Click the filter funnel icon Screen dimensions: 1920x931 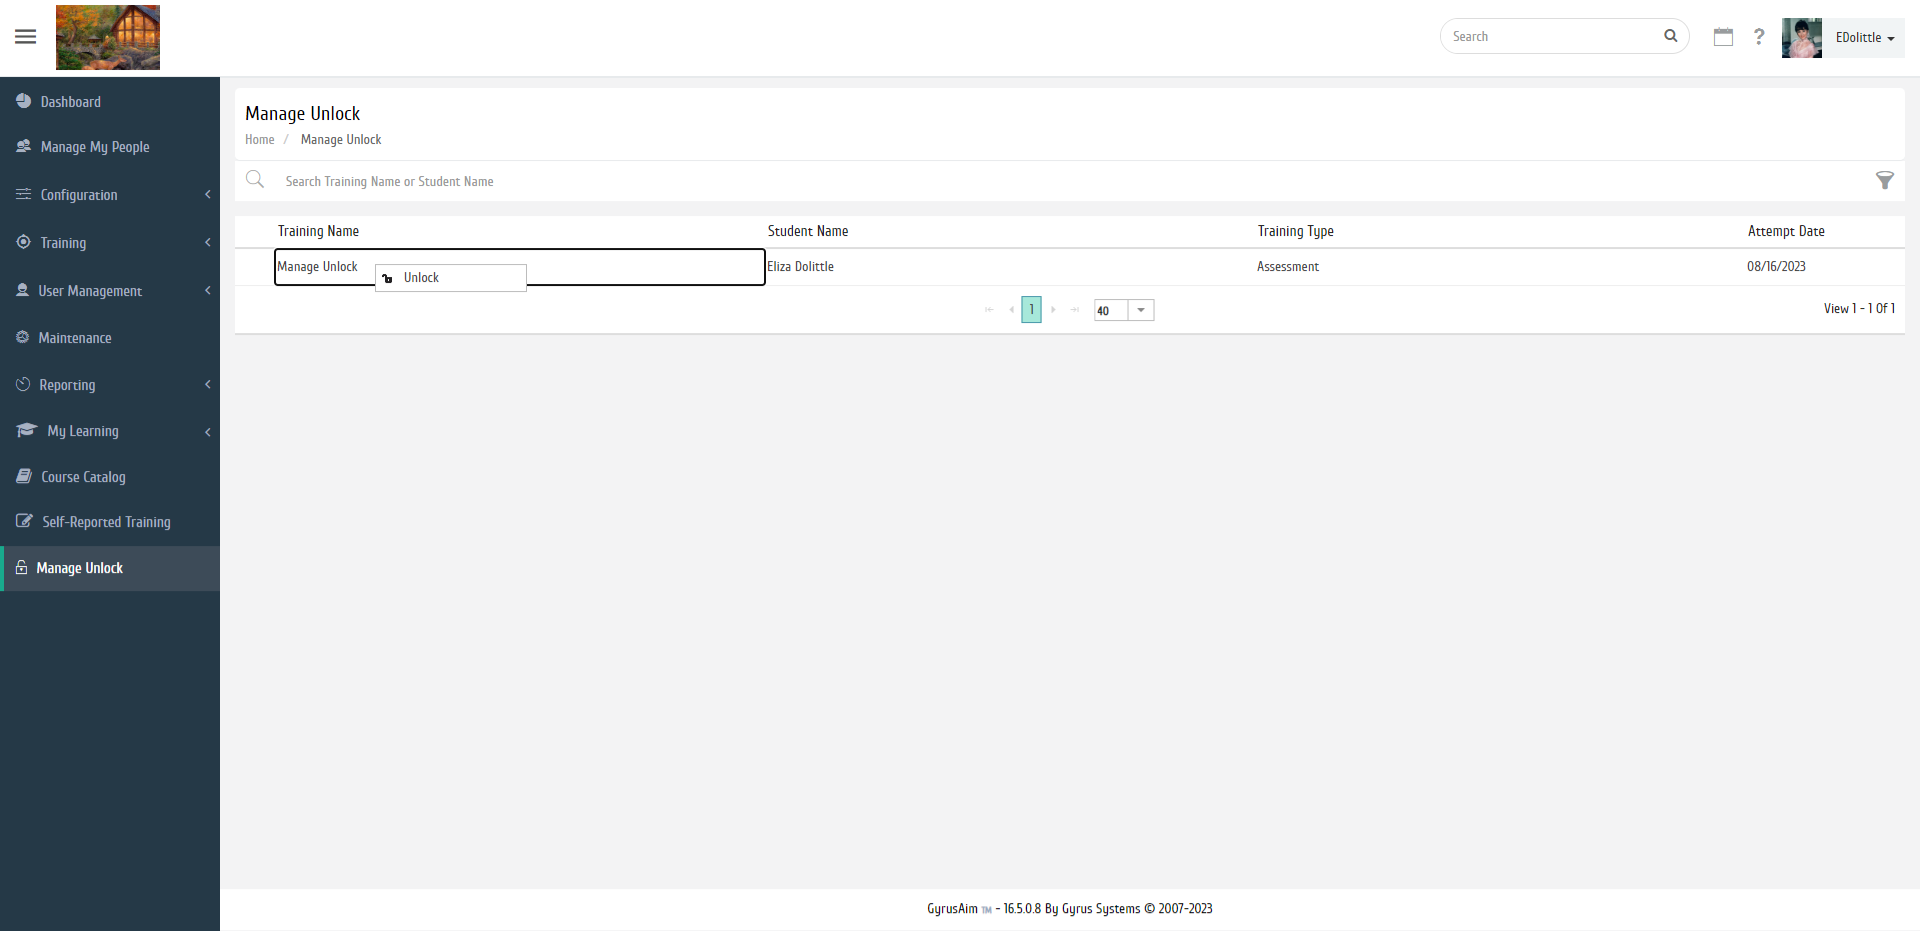point(1884,181)
